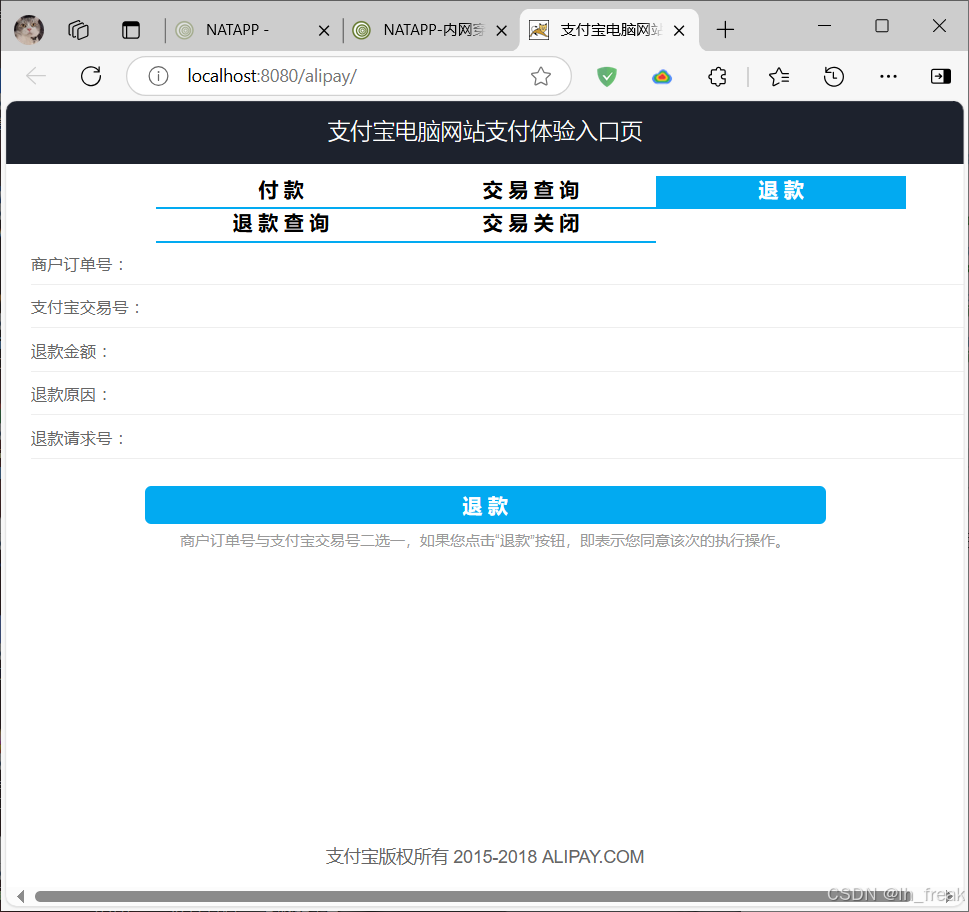Close the NATAPP-内网穿 tab
969x912 pixels.
502,31
